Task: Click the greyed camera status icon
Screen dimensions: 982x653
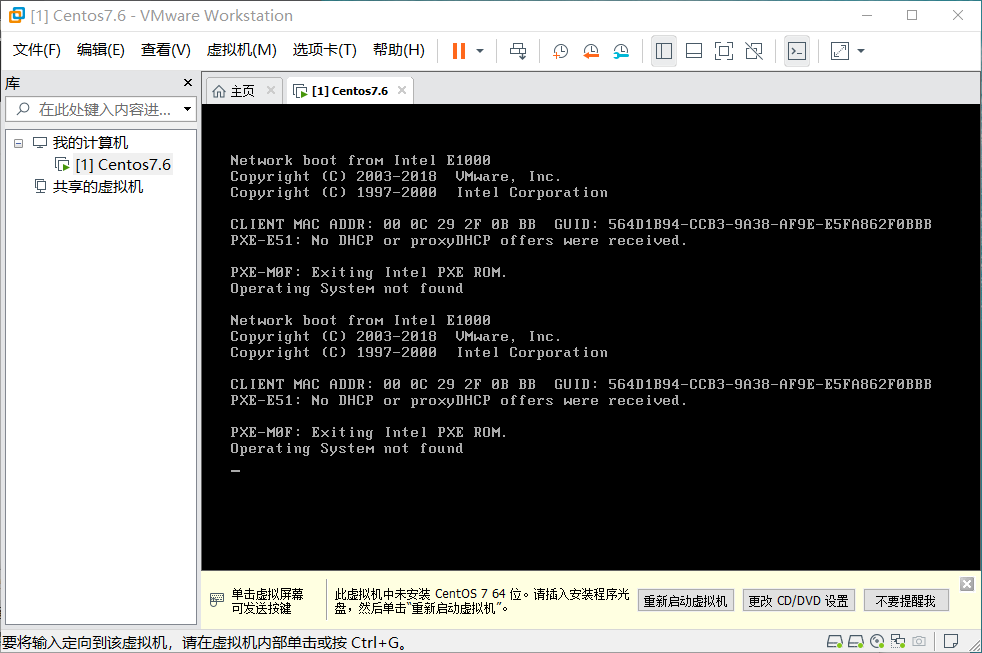Action: point(919,641)
